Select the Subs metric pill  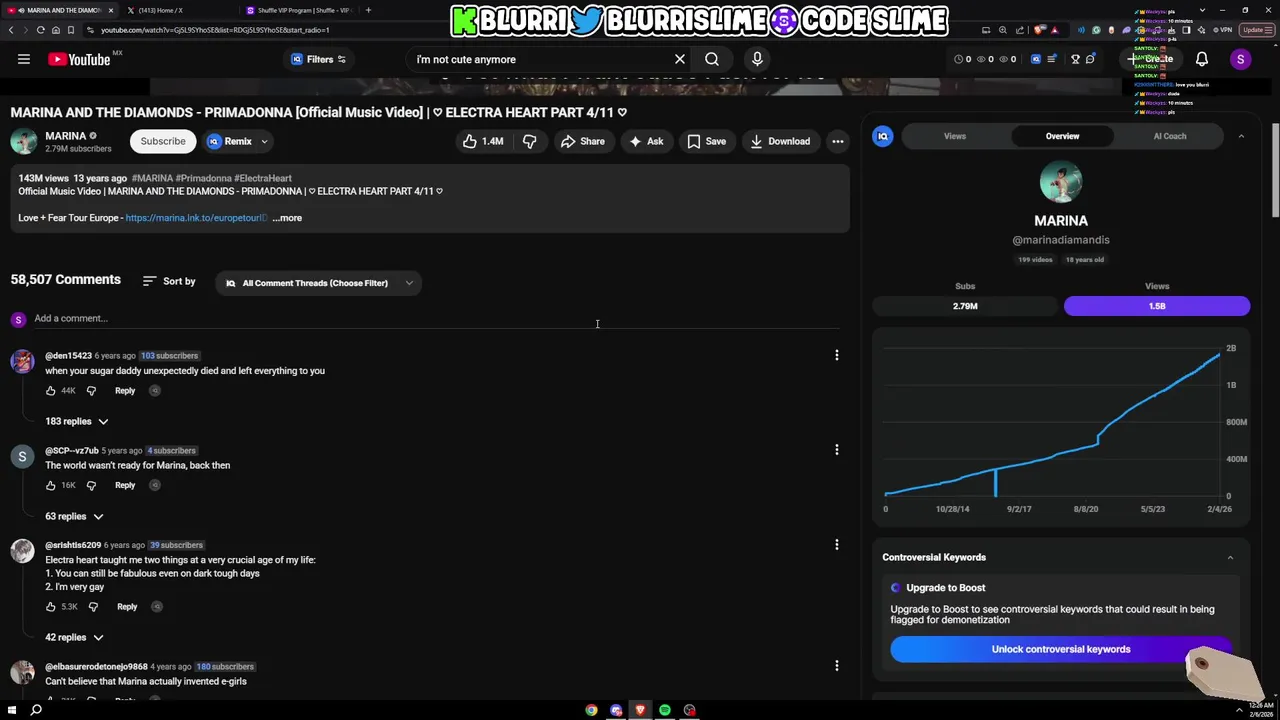point(965,306)
